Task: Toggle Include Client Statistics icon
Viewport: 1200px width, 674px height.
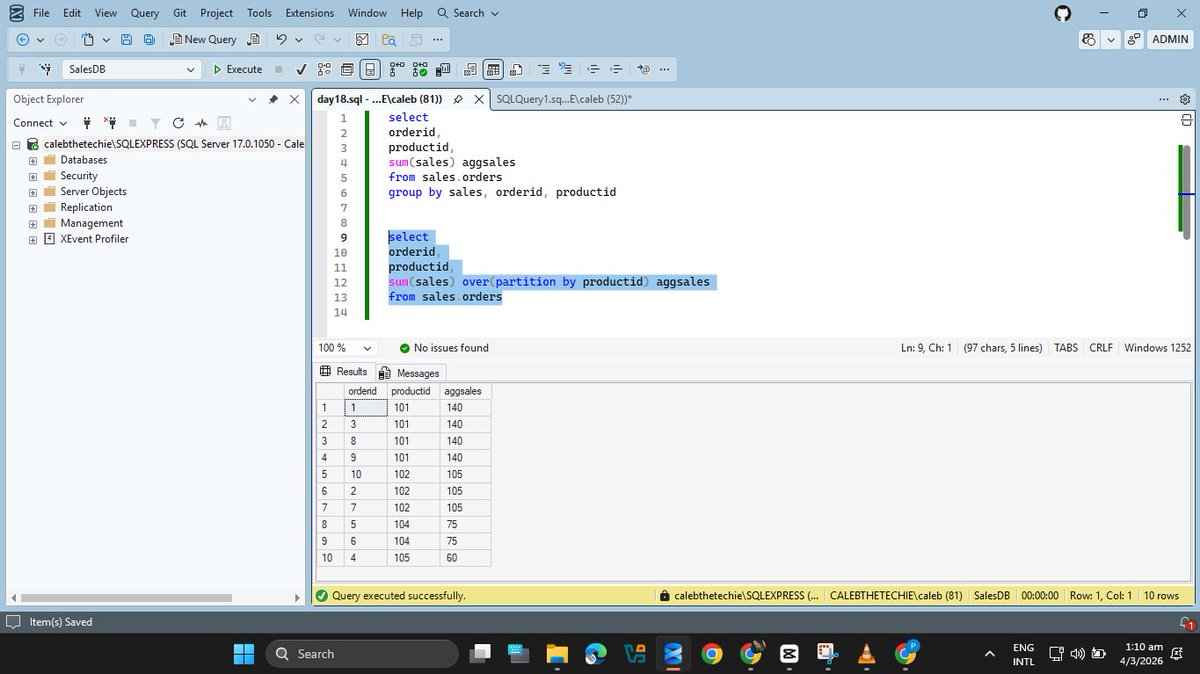Action: pos(443,69)
